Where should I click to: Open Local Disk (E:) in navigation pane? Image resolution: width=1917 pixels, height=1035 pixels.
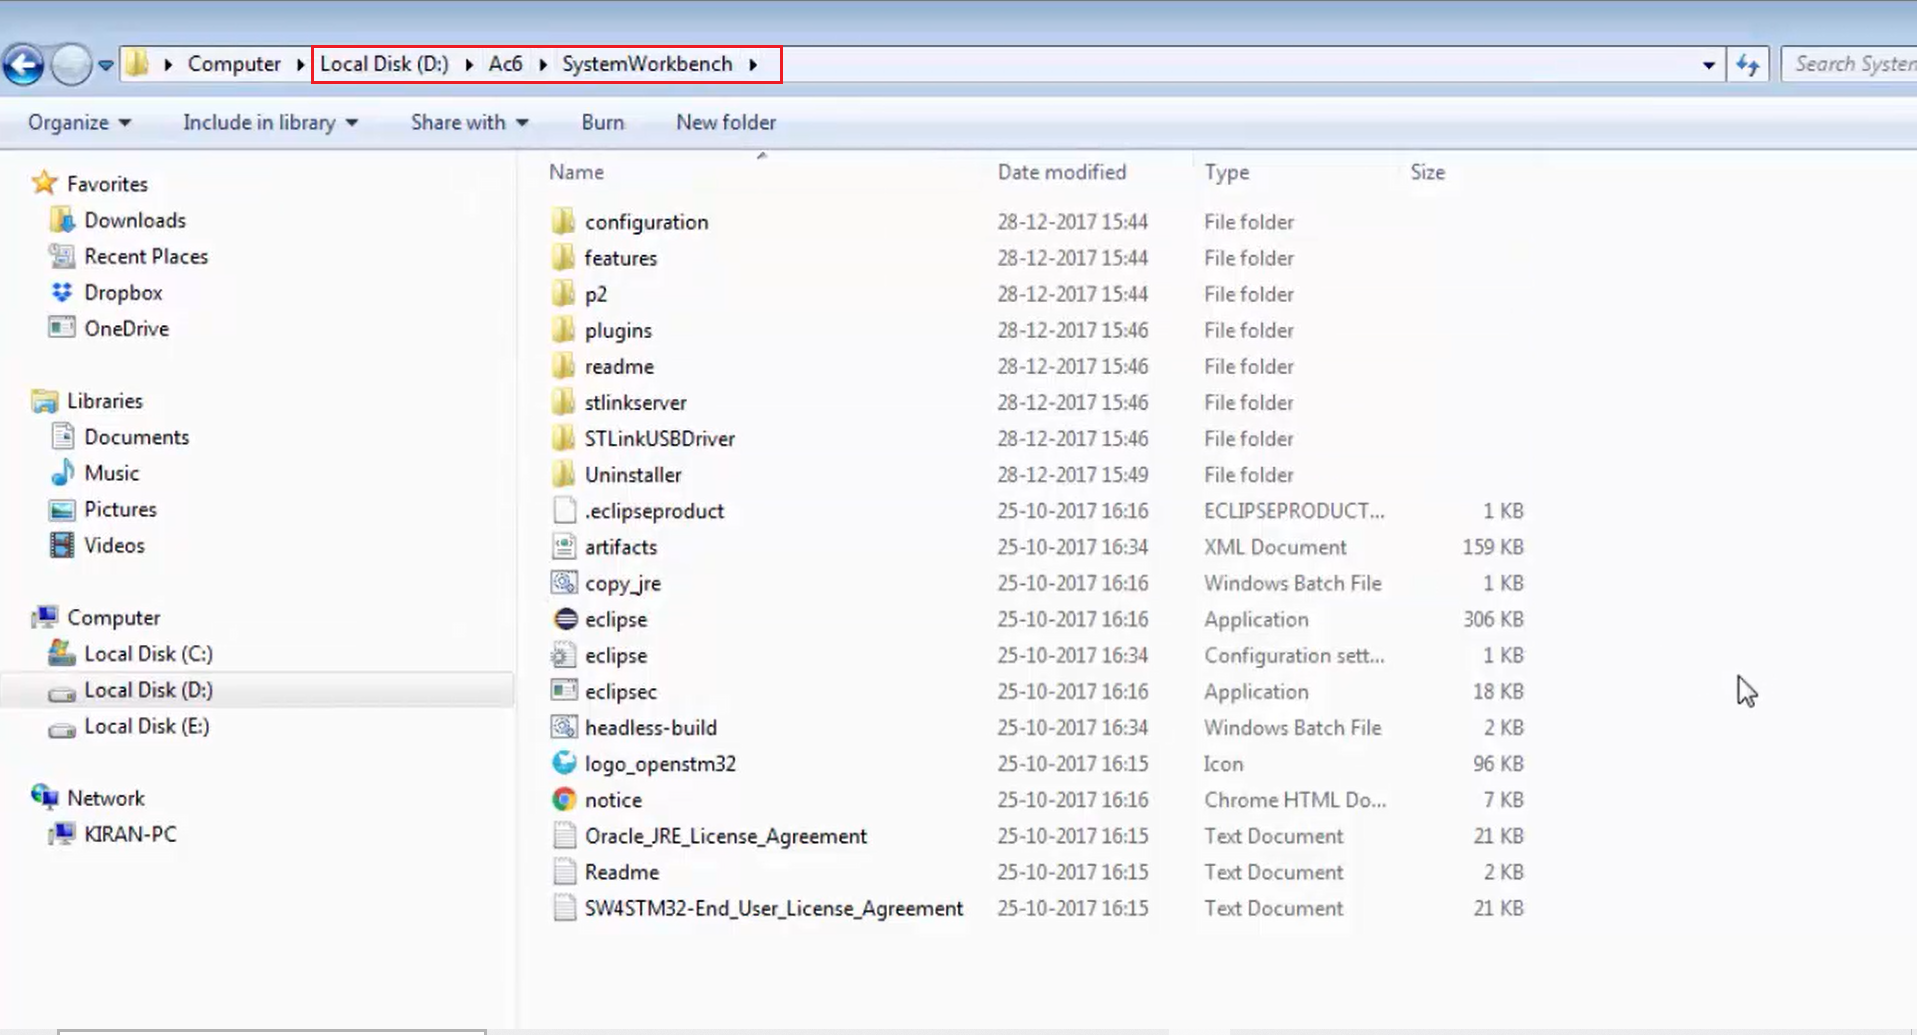coord(147,726)
